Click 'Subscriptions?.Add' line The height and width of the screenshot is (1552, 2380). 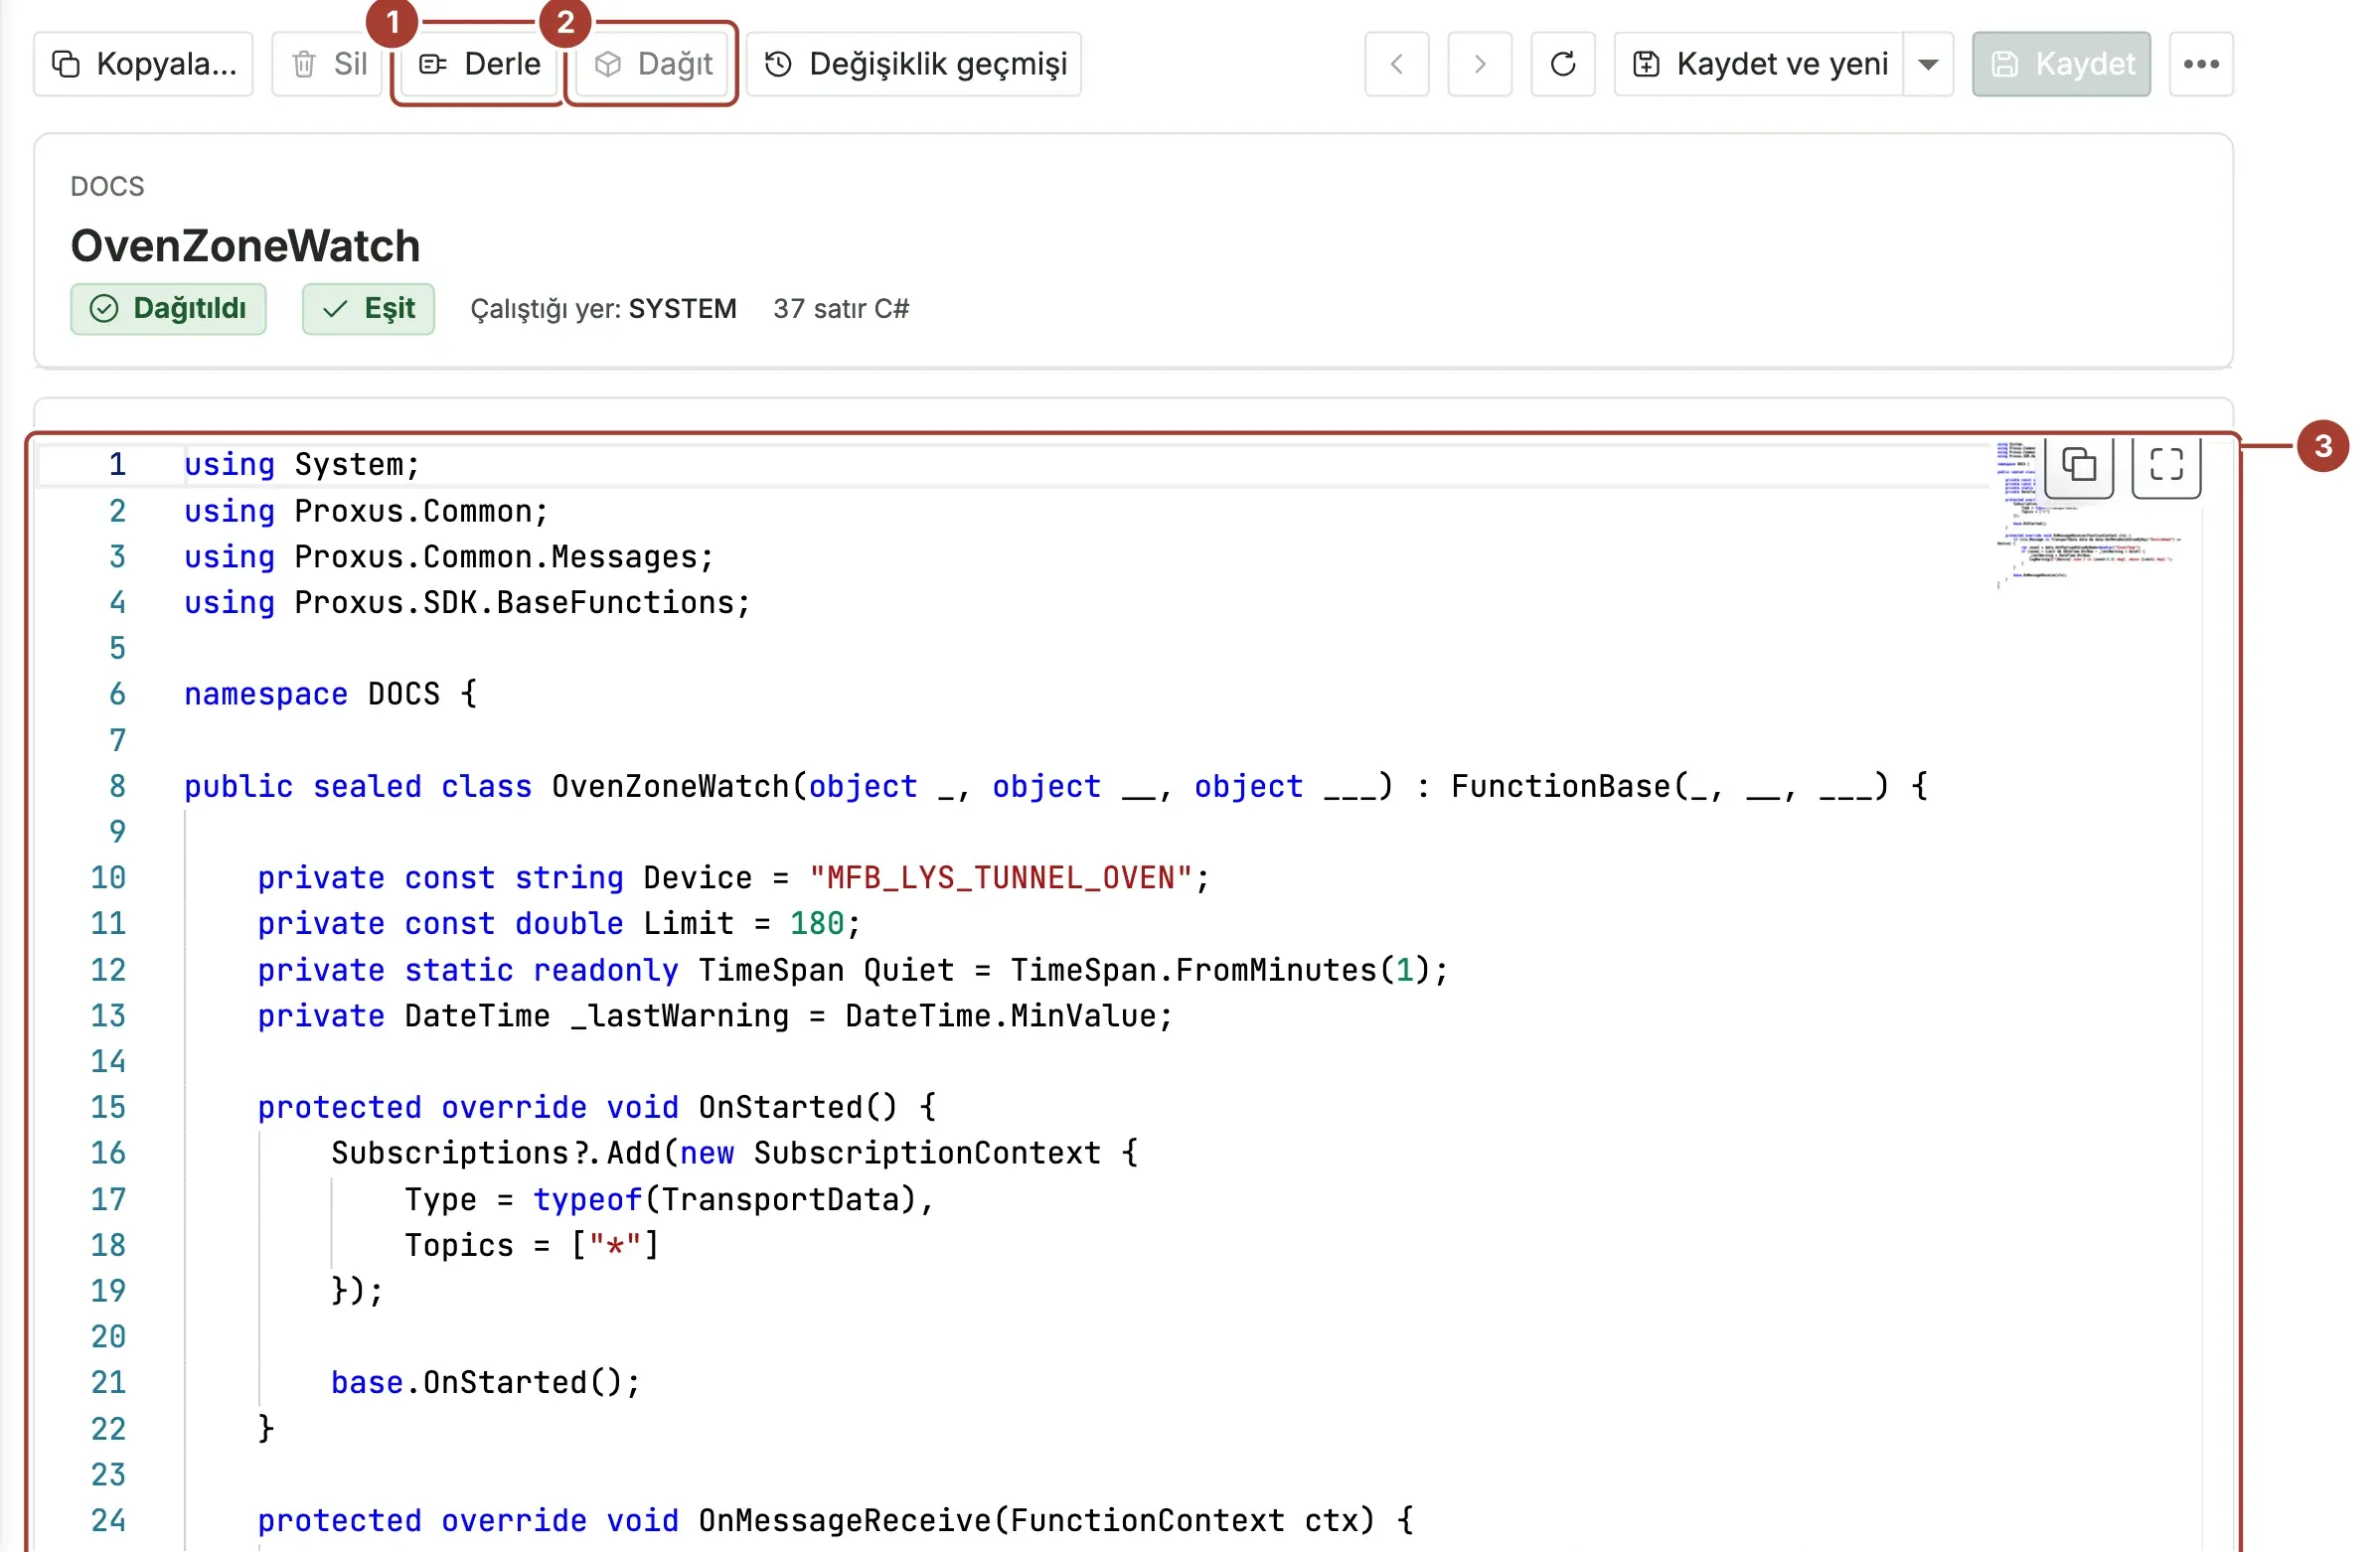pyautogui.click(x=735, y=1154)
